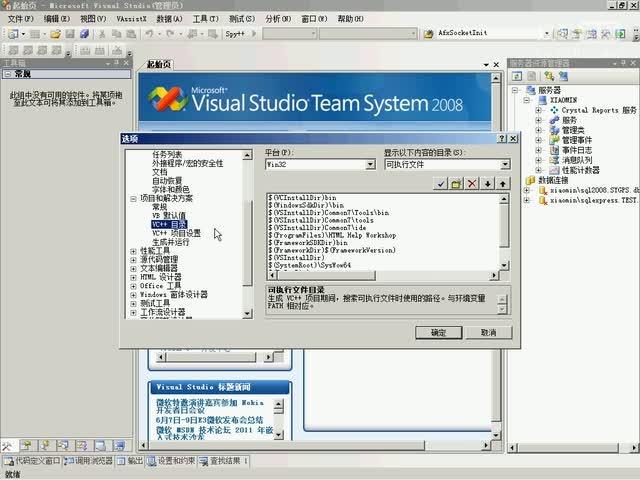
Task: Click the Find in Files icon beside AfxSocketInit
Action: tap(428, 34)
